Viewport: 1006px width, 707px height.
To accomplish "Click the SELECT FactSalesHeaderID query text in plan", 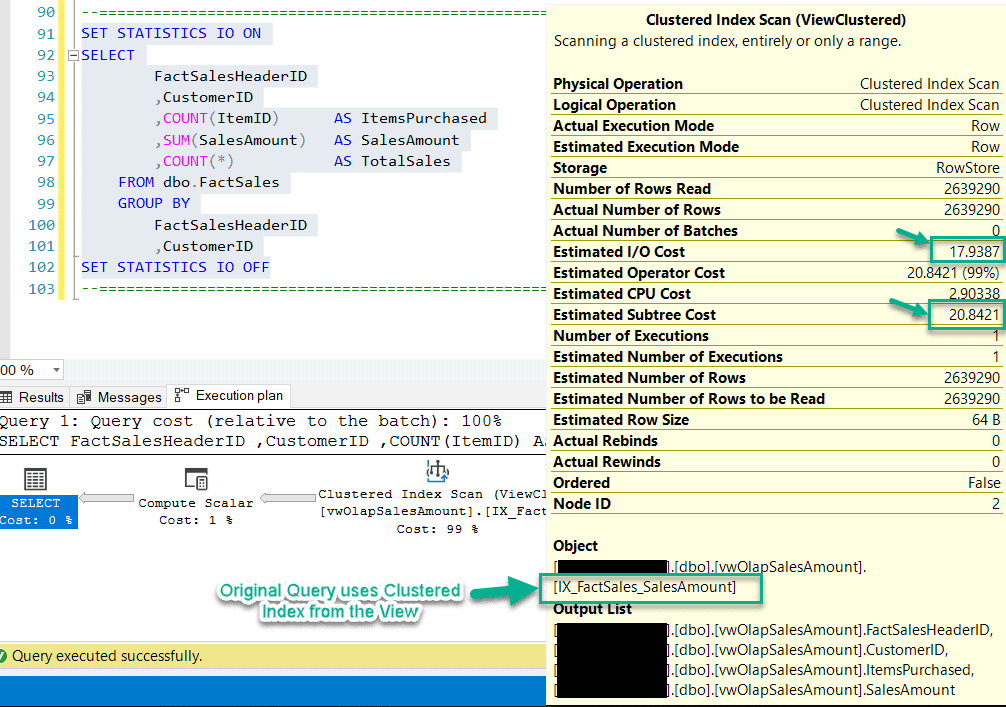I will (273, 441).
